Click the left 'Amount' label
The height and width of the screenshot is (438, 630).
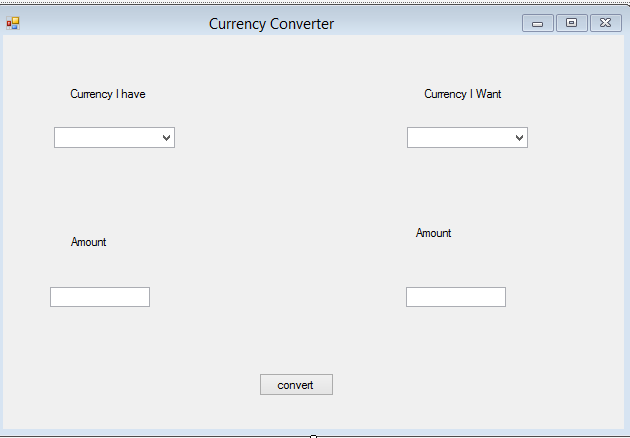(x=88, y=242)
